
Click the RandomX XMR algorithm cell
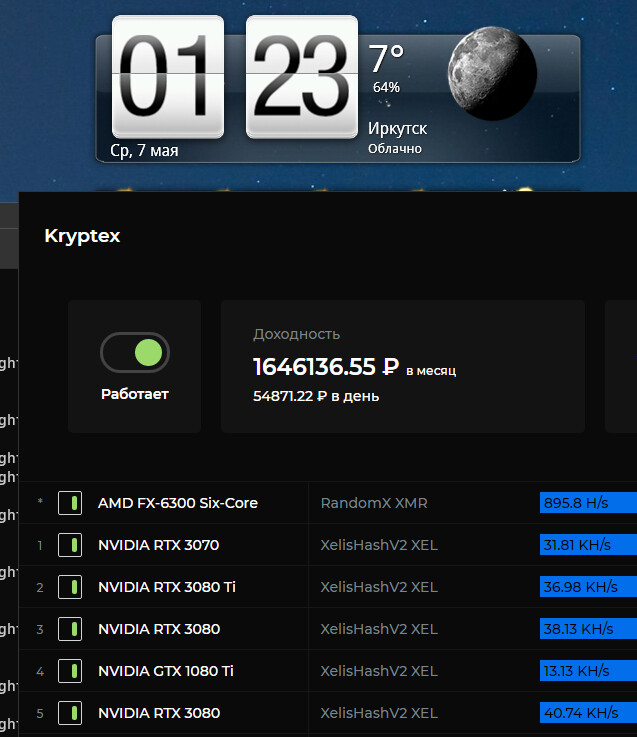[374, 503]
